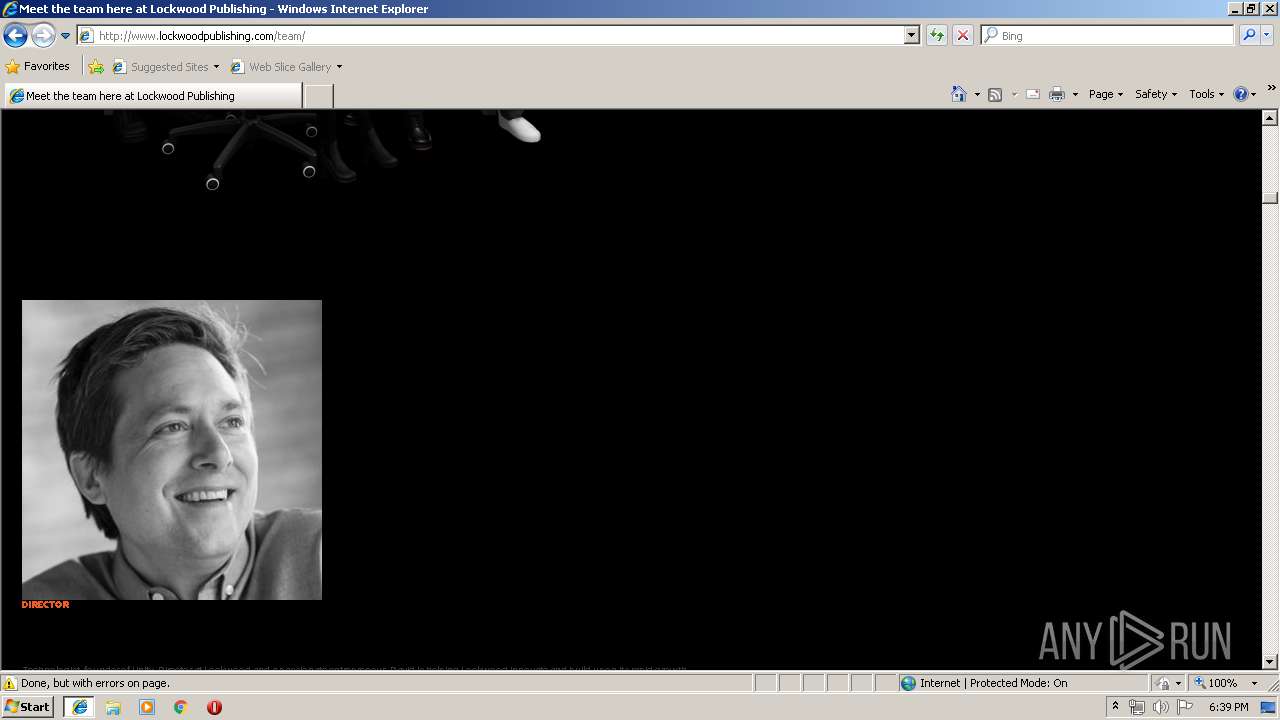The height and width of the screenshot is (720, 1280).
Task: Add page to Favorites bar icon
Action: [96, 67]
